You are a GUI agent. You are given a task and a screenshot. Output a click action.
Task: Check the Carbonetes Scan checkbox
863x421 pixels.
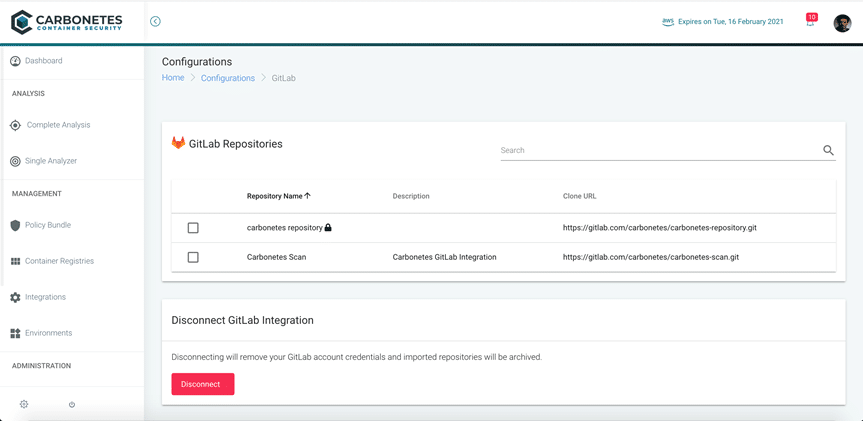(x=193, y=257)
